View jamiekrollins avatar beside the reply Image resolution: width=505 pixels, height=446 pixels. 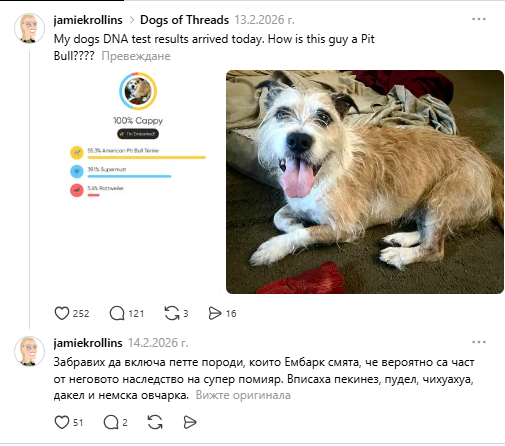[29, 351]
